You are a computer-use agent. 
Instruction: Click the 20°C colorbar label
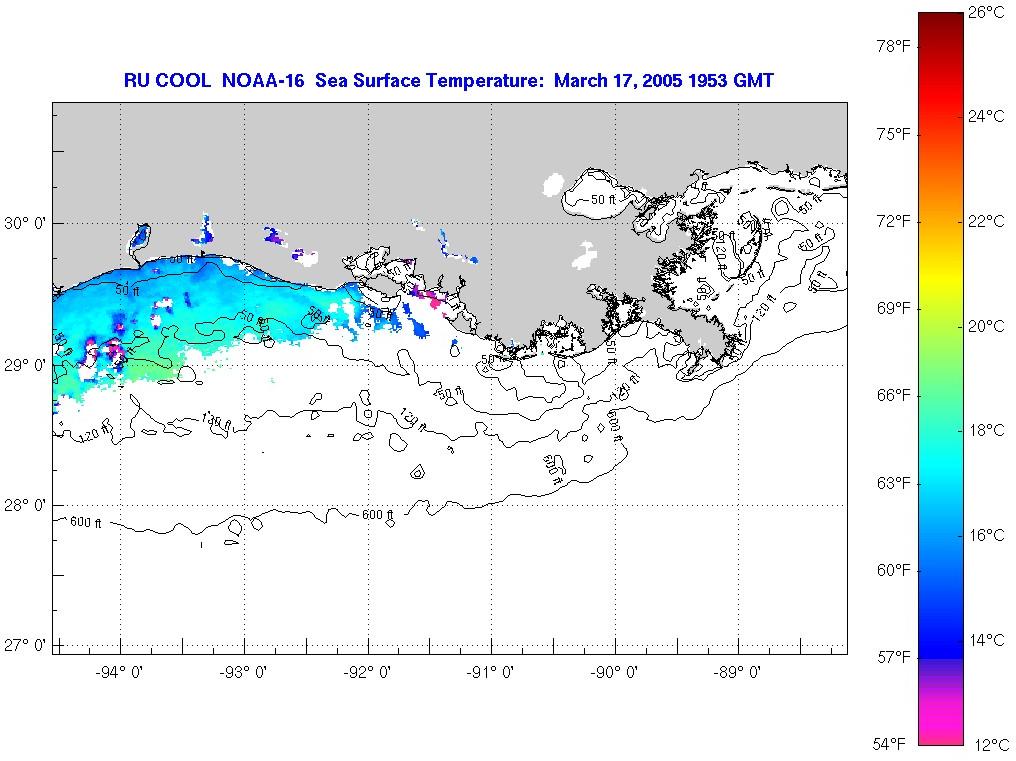point(986,325)
